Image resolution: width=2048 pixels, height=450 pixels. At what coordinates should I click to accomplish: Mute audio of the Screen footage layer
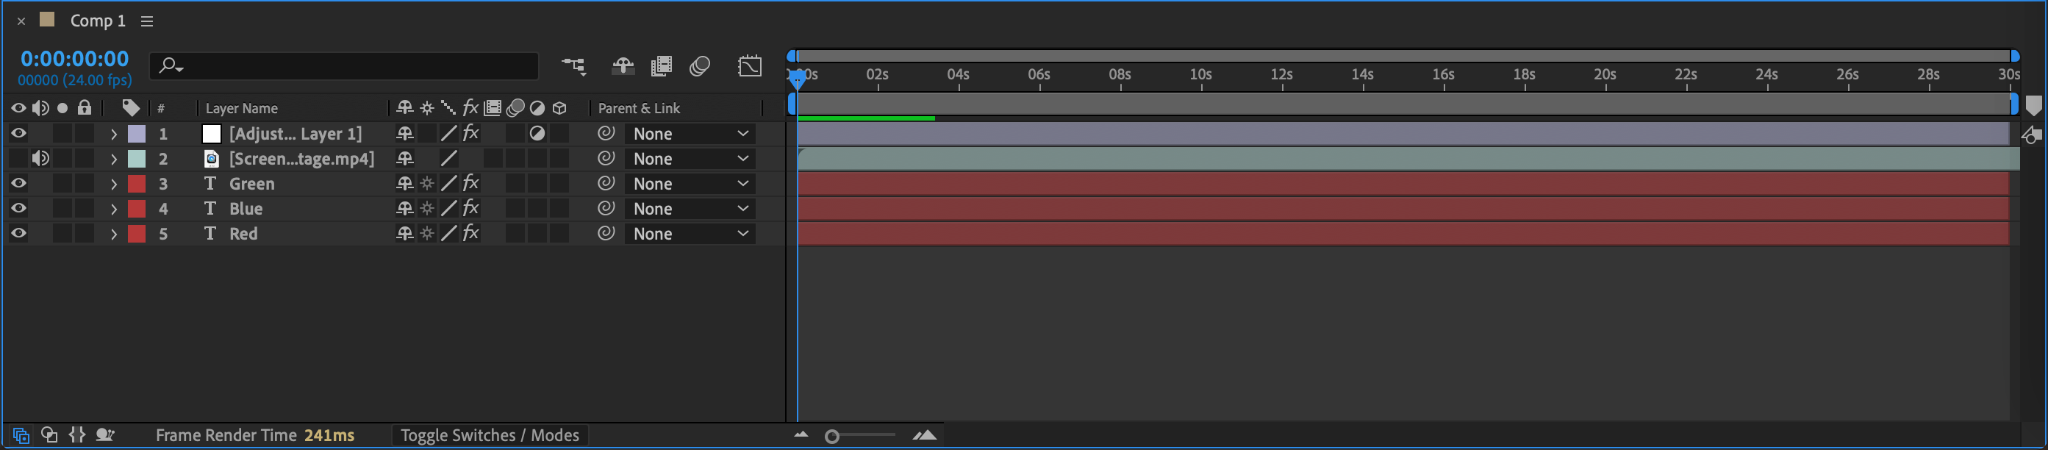coord(40,158)
